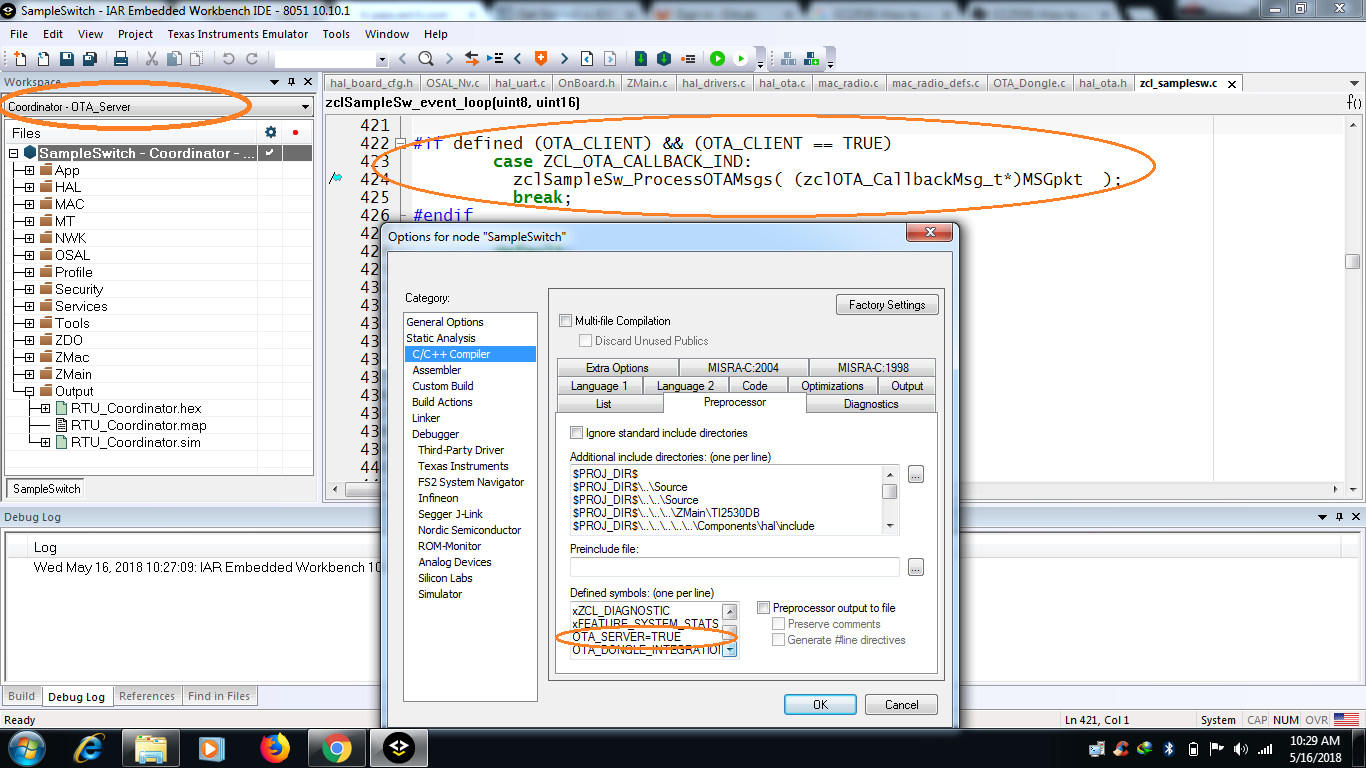Open Firefox from the taskbar
The image size is (1366, 768).
coord(274,747)
